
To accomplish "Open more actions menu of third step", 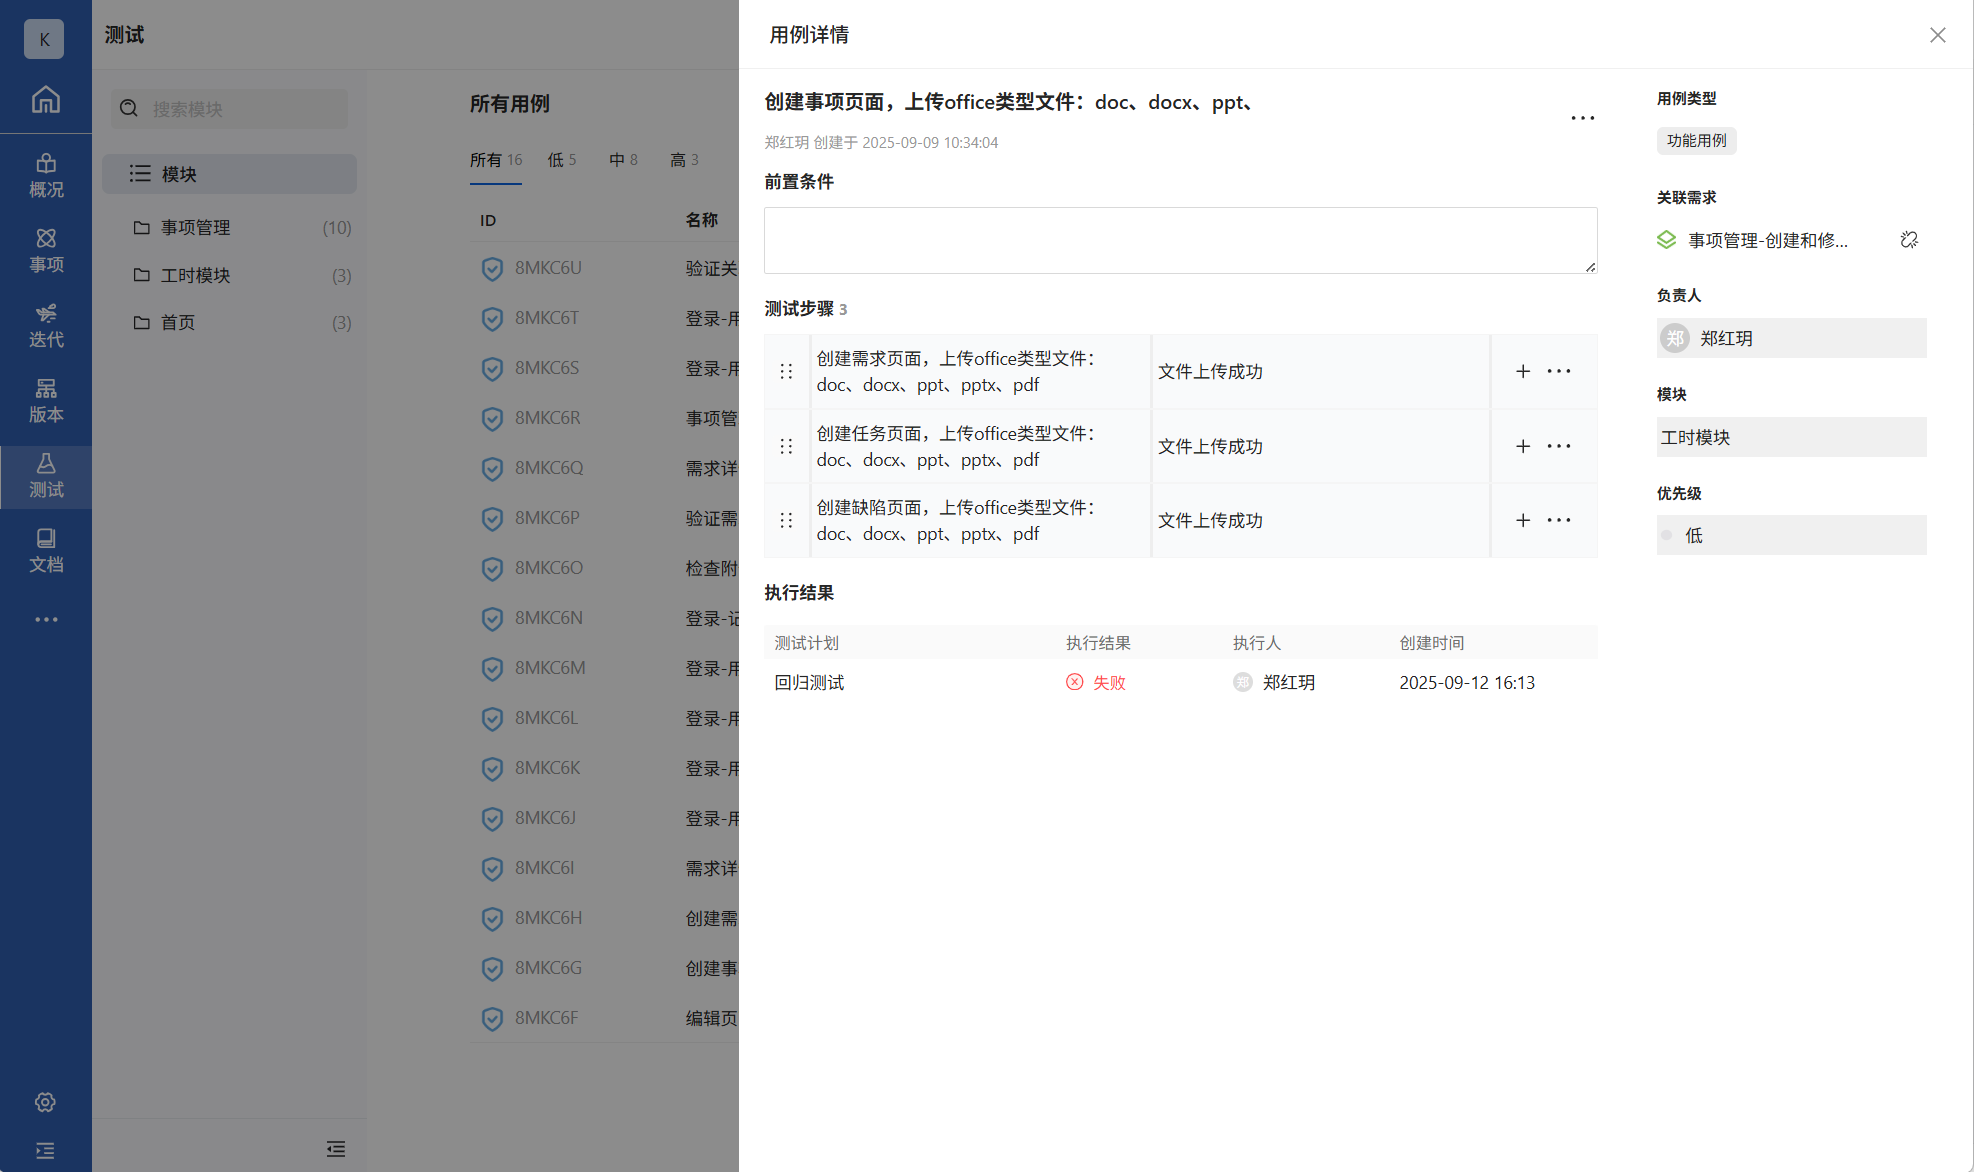I will (x=1559, y=520).
